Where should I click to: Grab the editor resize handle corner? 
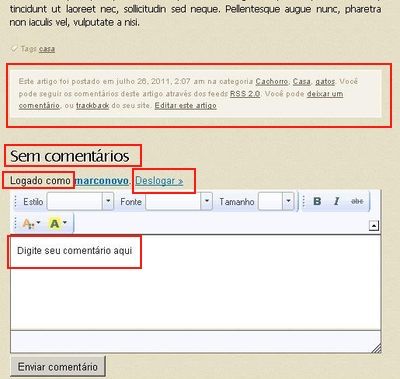(x=376, y=348)
